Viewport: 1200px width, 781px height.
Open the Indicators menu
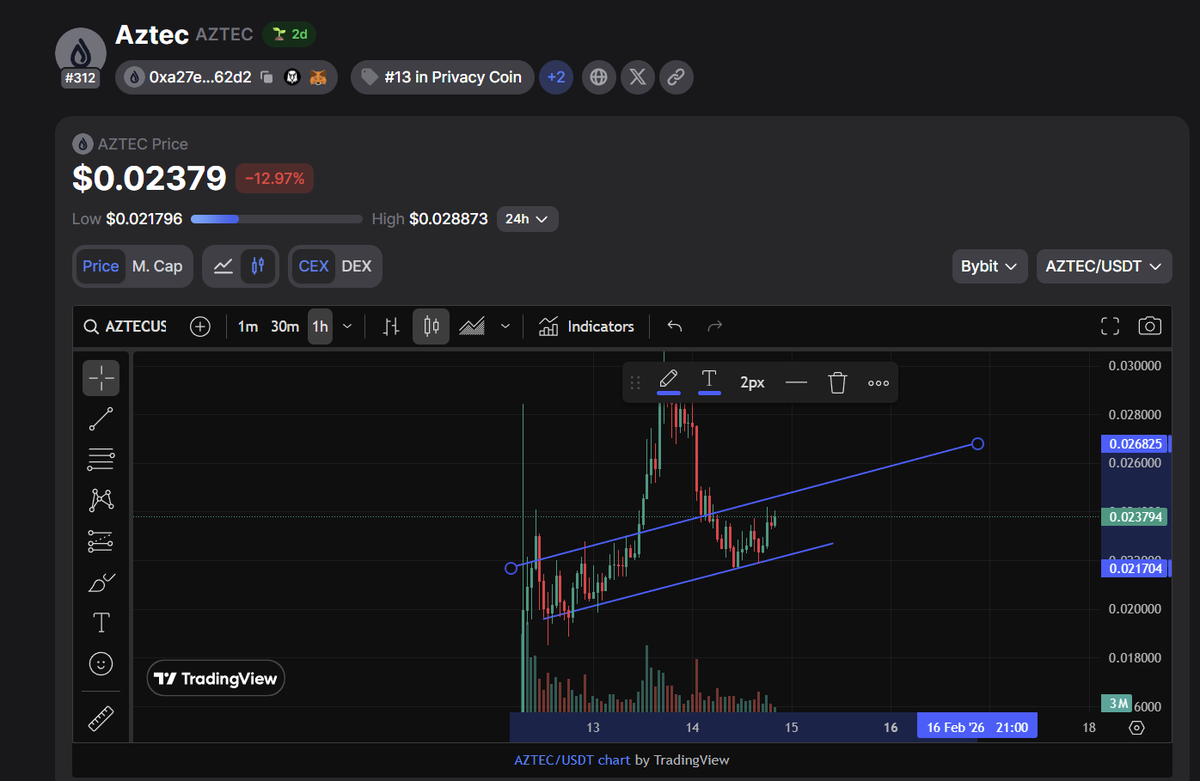(x=586, y=326)
